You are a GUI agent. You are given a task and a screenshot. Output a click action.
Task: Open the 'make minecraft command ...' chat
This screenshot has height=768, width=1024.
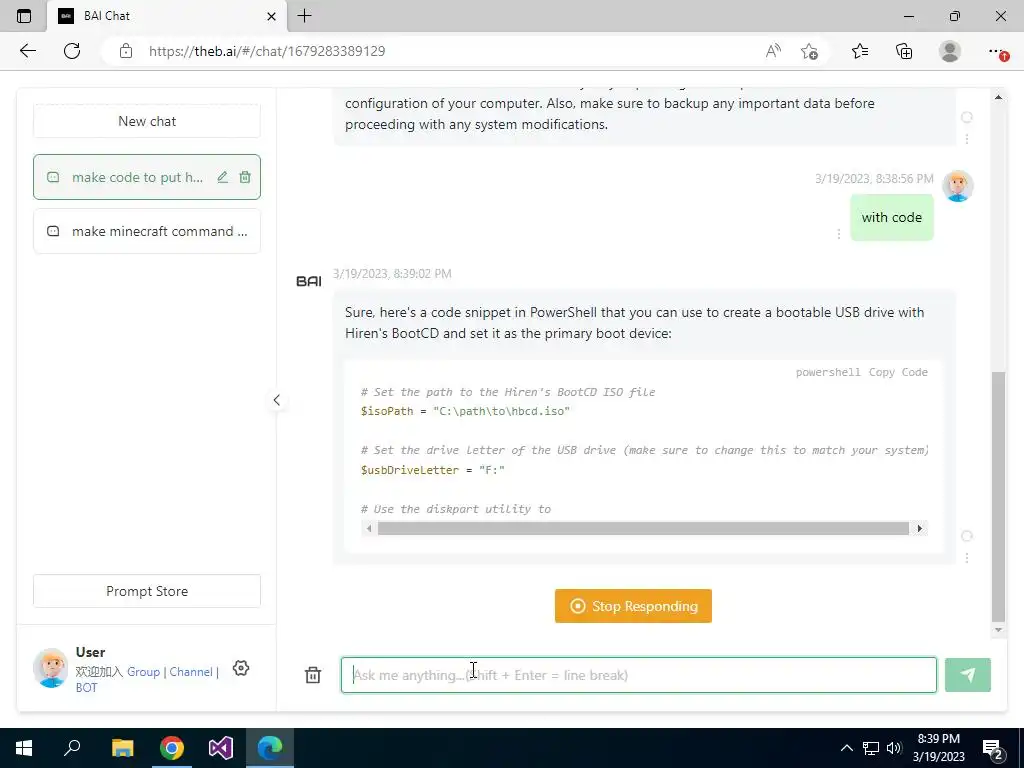(147, 231)
